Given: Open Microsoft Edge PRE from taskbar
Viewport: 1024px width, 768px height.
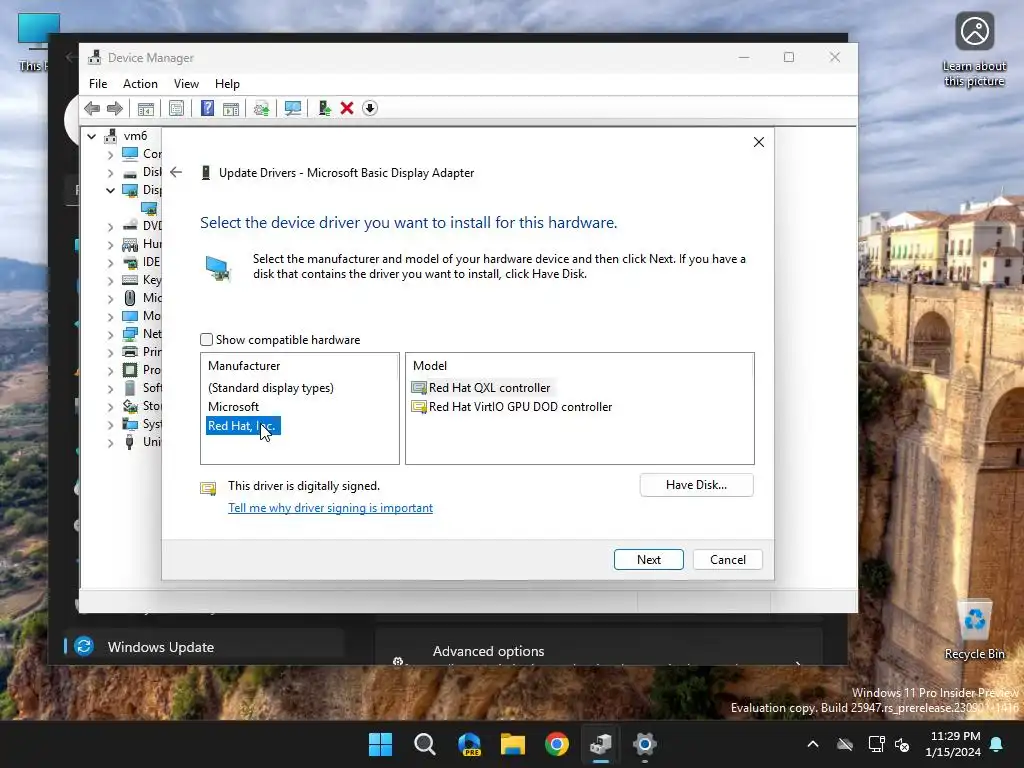Looking at the screenshot, I should (469, 744).
